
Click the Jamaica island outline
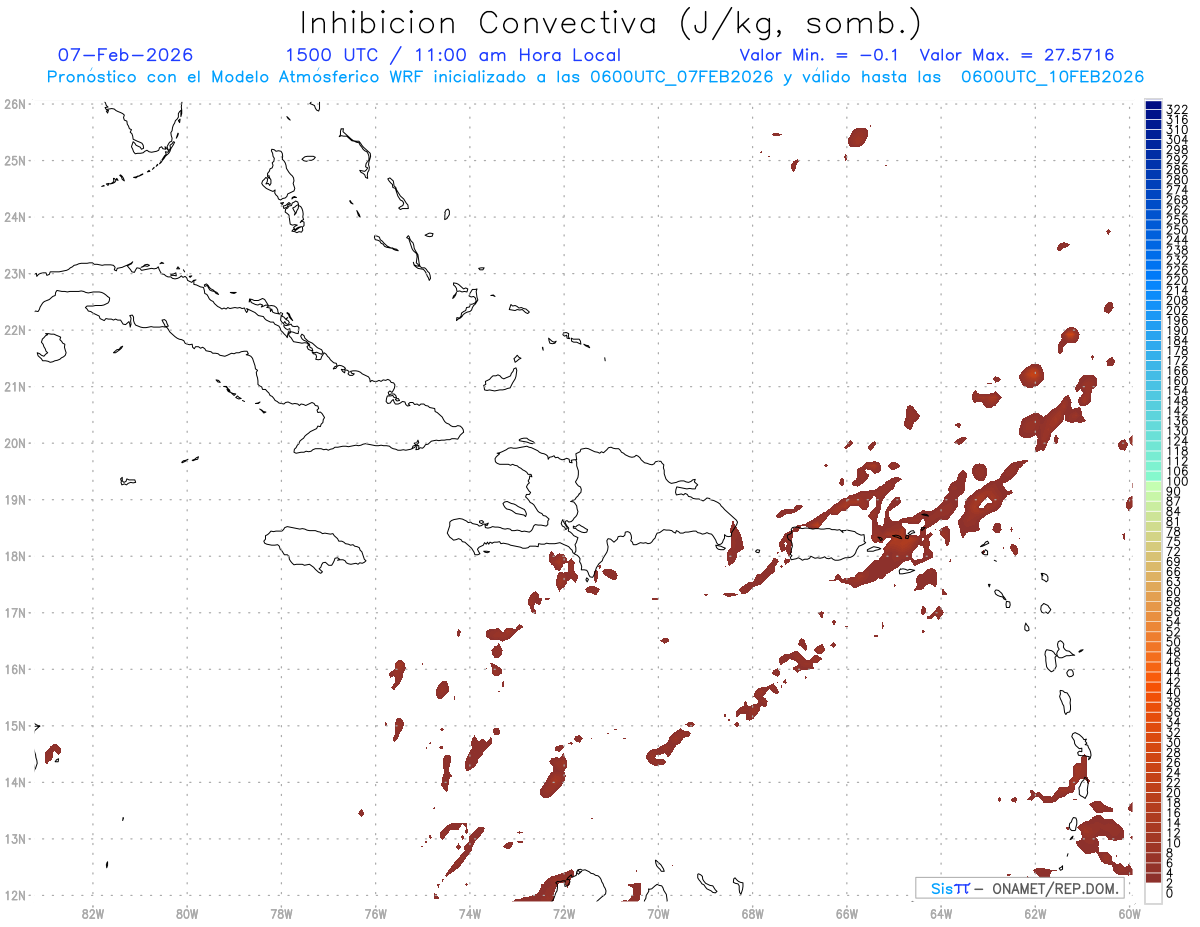(x=315, y=548)
